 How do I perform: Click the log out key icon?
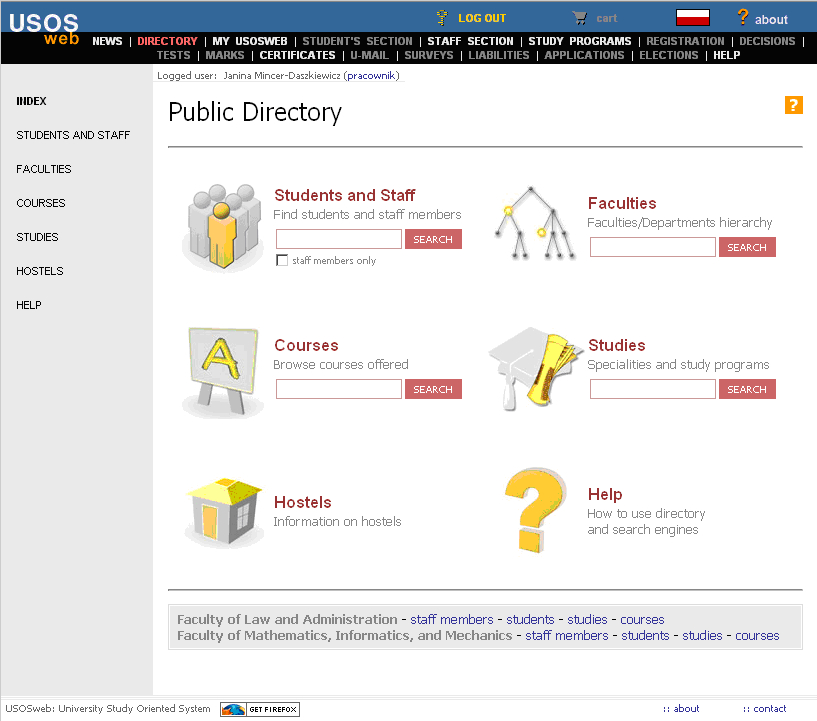click(x=442, y=18)
